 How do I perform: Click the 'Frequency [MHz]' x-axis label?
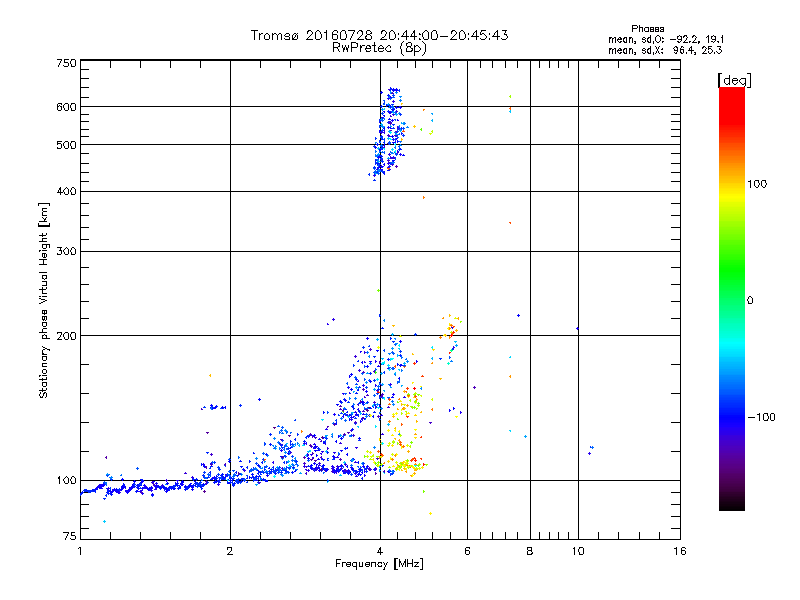click(x=379, y=563)
